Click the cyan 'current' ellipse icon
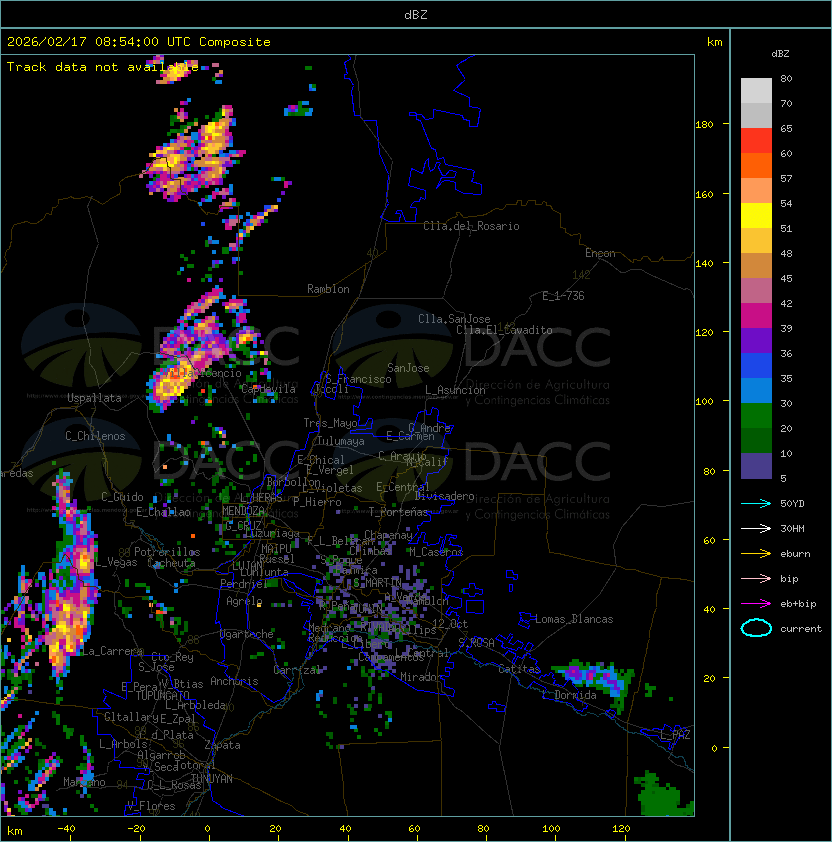832x842 pixels. pyautogui.click(x=756, y=628)
